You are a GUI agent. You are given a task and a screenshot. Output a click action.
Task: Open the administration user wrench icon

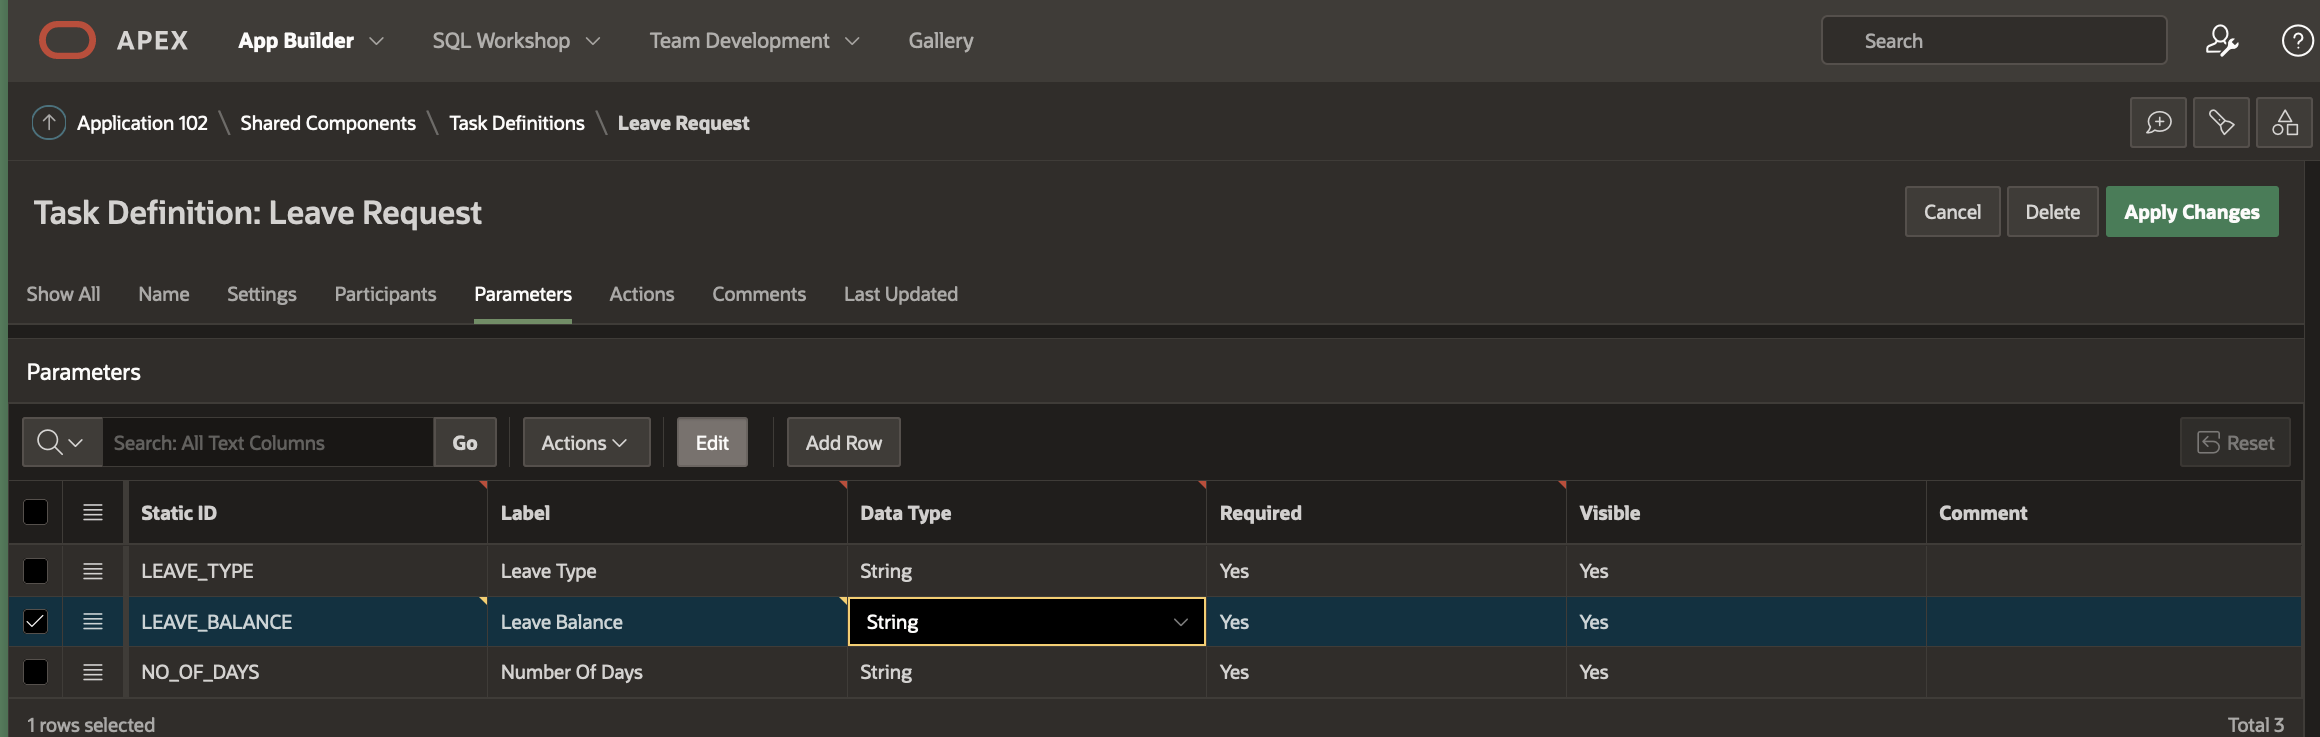[x=2221, y=41]
